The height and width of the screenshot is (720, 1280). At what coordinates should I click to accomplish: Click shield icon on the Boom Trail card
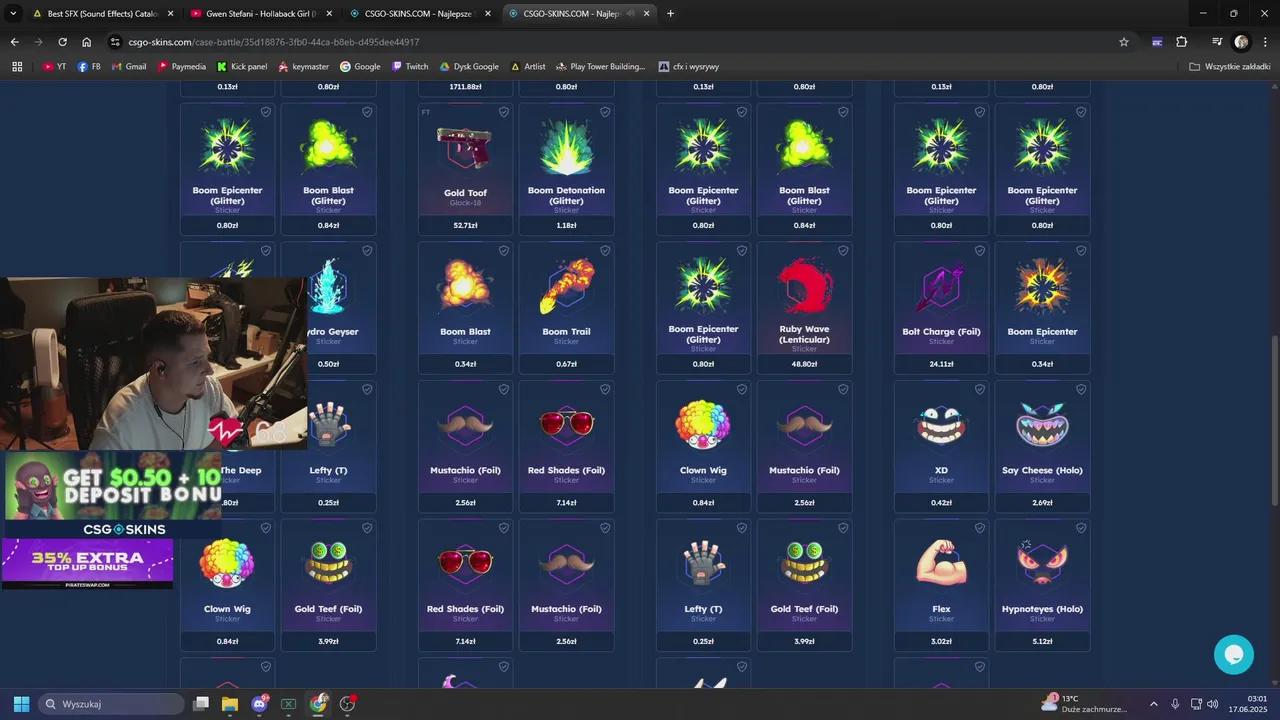pos(605,251)
